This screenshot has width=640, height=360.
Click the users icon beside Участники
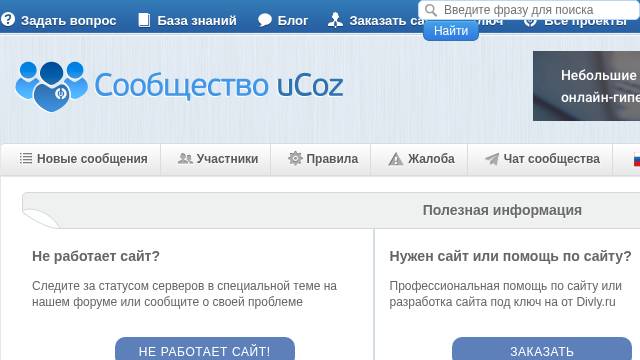coord(185,158)
